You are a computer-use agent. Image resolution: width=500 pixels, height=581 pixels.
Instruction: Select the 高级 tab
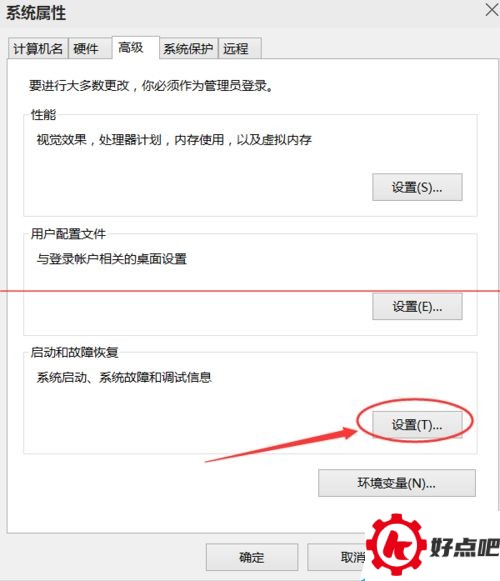136,47
